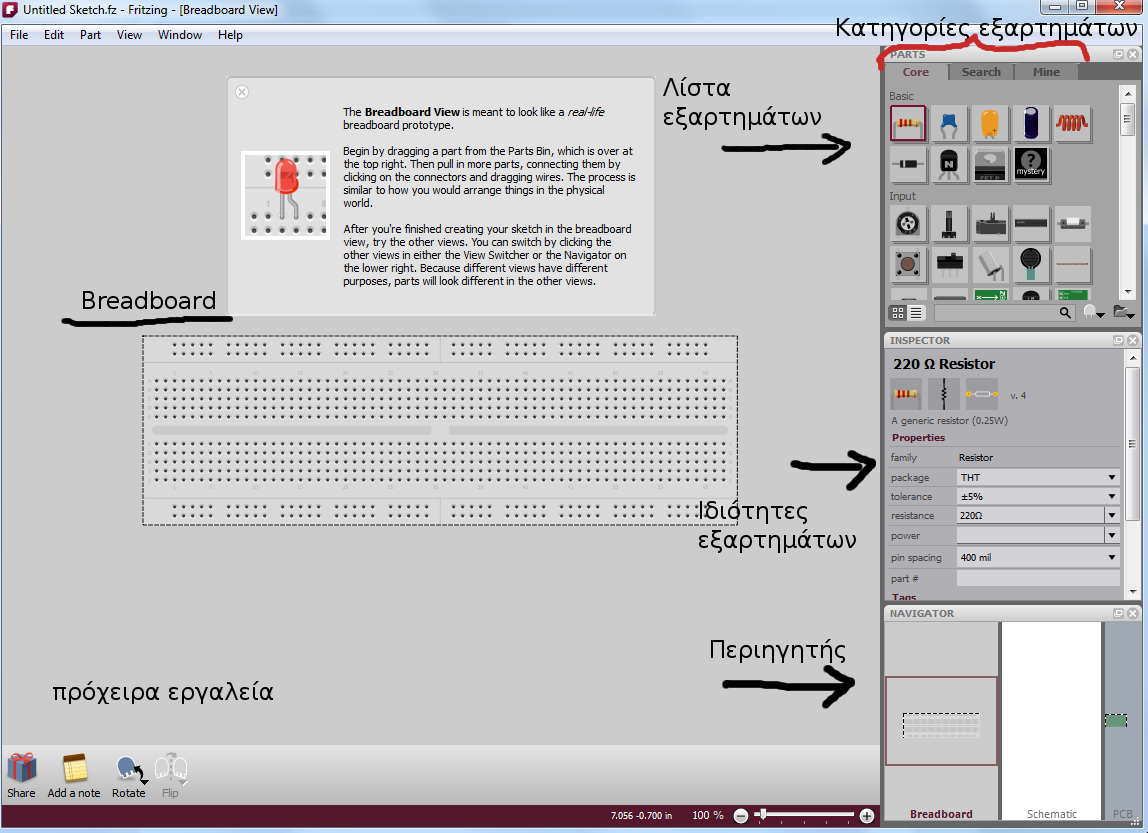Open the File menu

[x=19, y=34]
